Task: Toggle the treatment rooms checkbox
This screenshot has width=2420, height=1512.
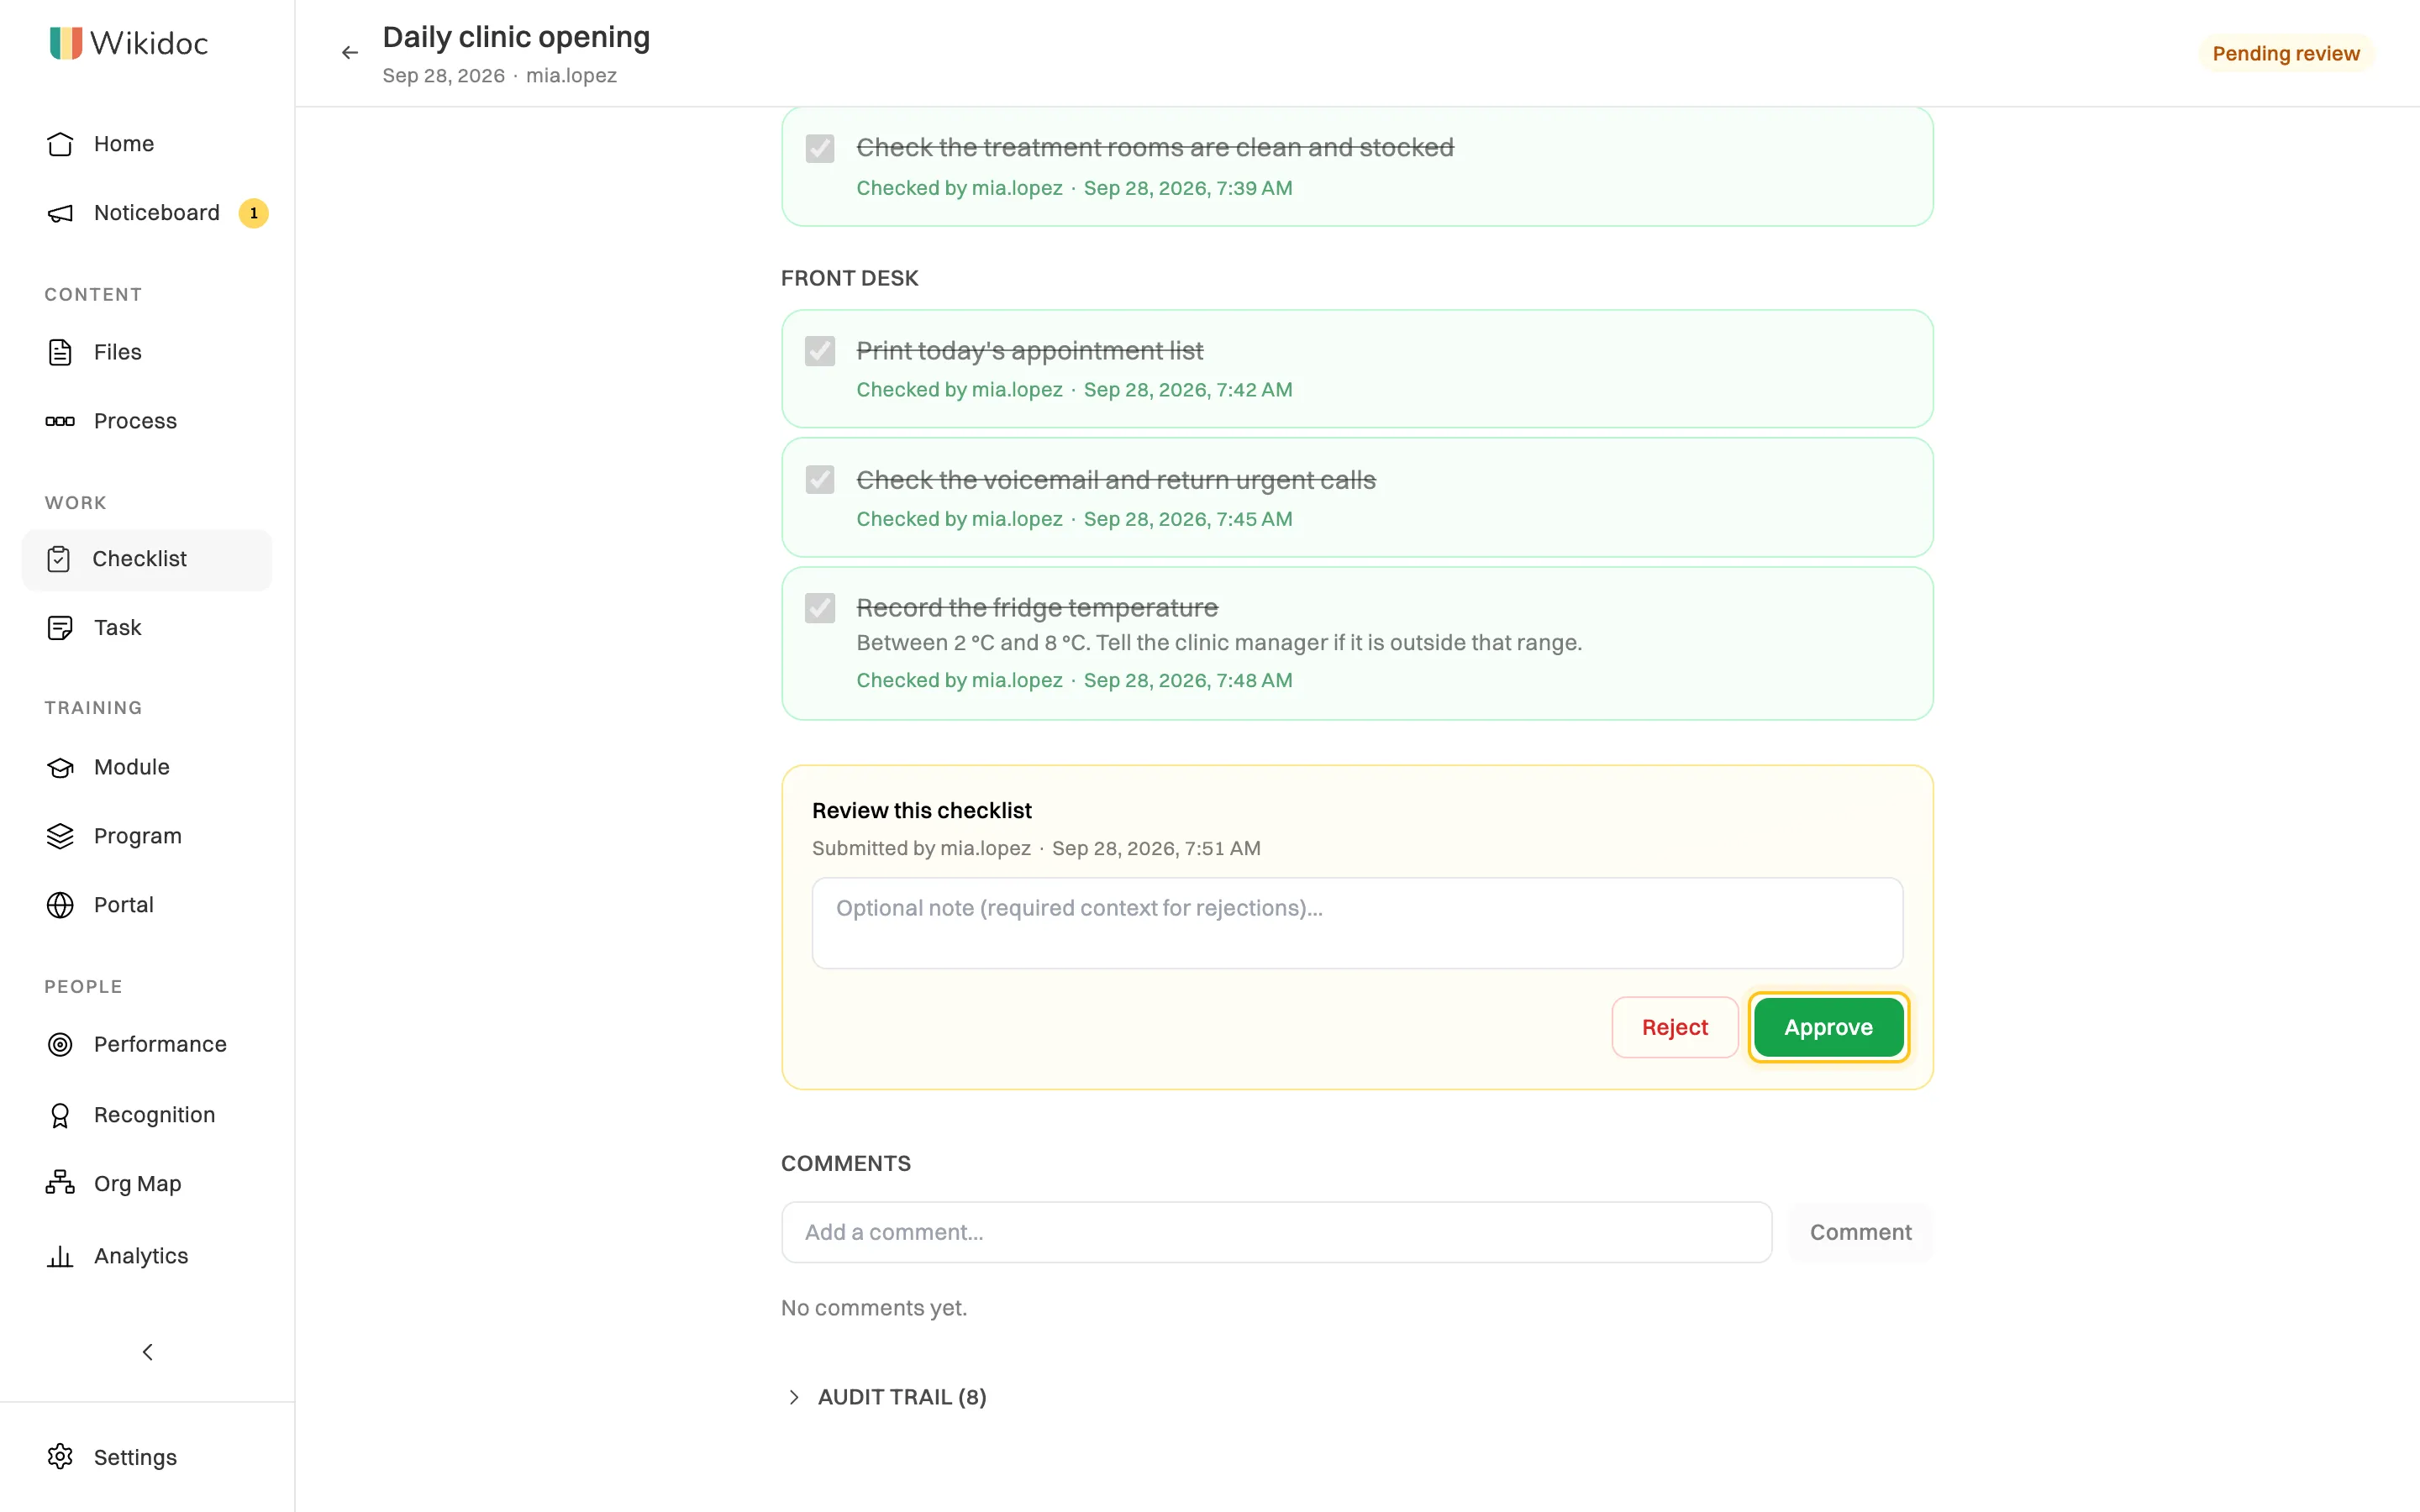Action: (x=820, y=149)
